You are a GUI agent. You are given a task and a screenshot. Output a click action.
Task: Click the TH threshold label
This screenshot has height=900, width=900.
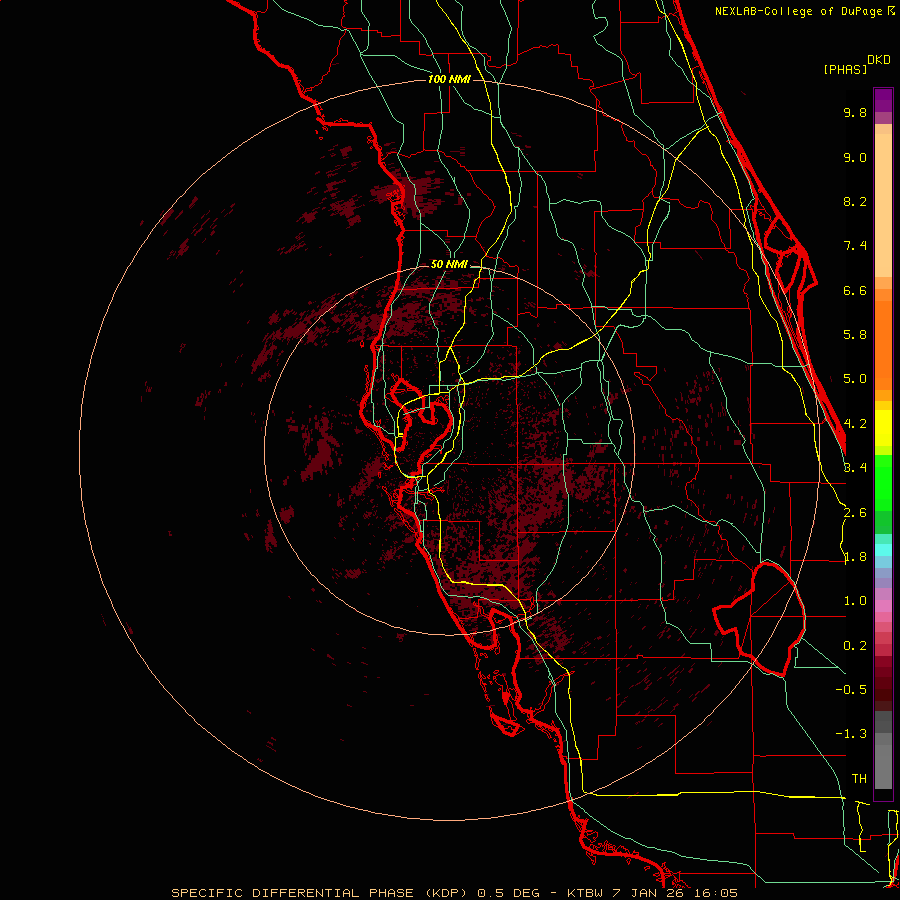[x=858, y=778]
